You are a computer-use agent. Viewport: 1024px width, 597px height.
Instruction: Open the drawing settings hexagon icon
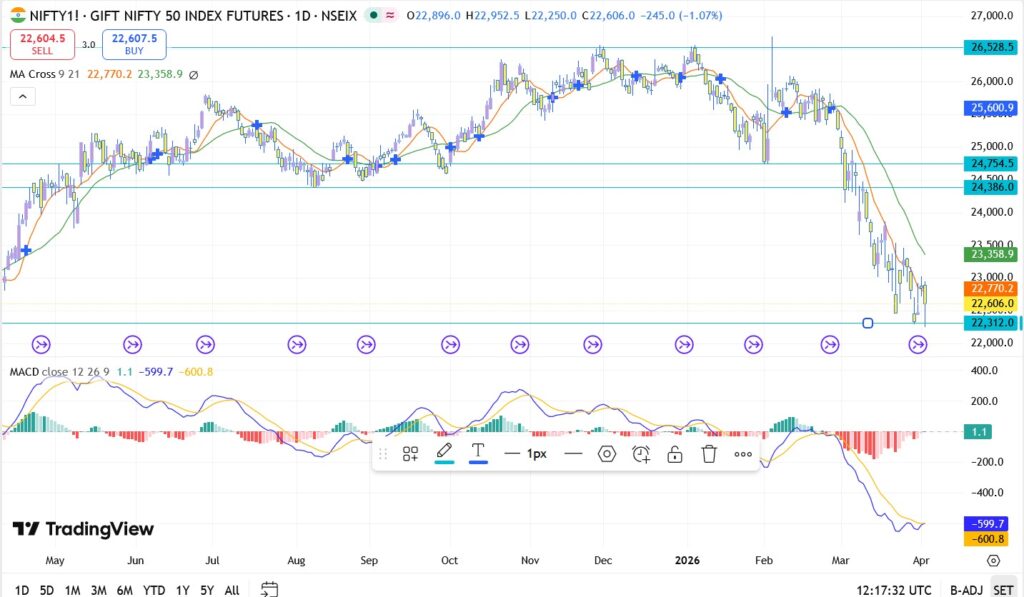coord(607,454)
